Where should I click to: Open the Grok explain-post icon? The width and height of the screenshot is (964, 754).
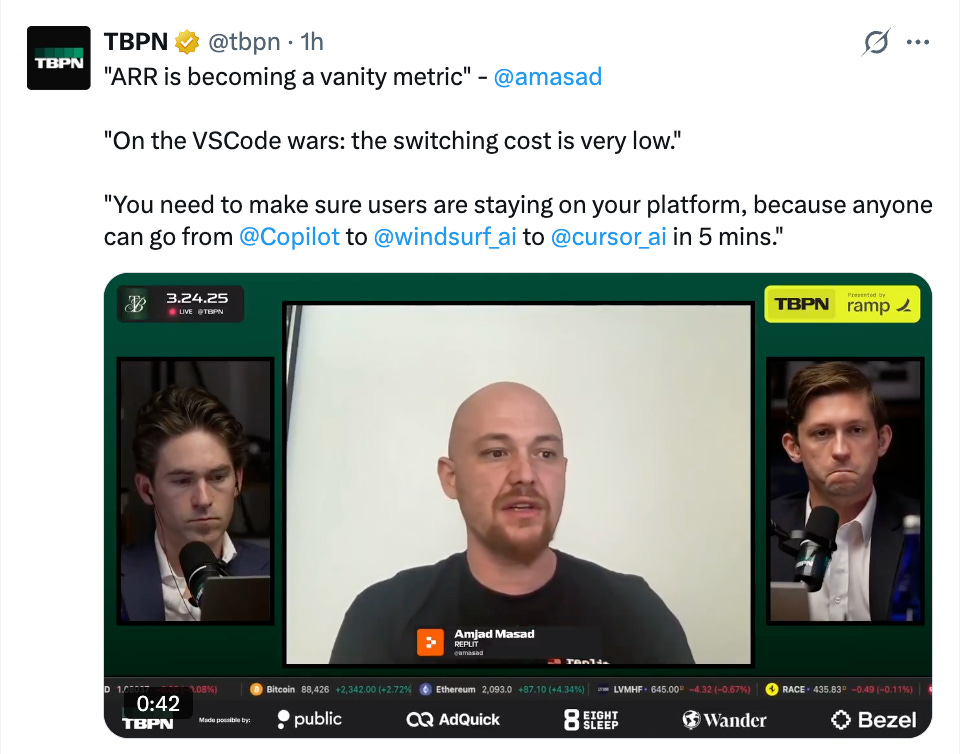pyautogui.click(x=876, y=42)
